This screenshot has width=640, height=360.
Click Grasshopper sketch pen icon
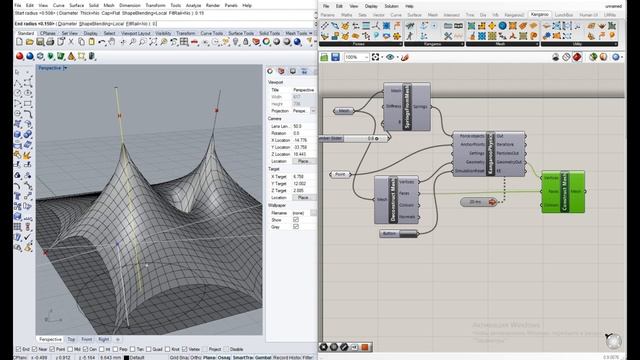[404, 57]
